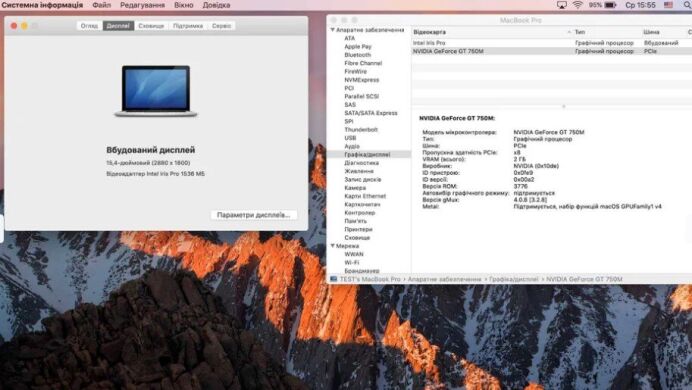Select Діагностика in the sidebar
692x390 pixels.
(x=361, y=163)
